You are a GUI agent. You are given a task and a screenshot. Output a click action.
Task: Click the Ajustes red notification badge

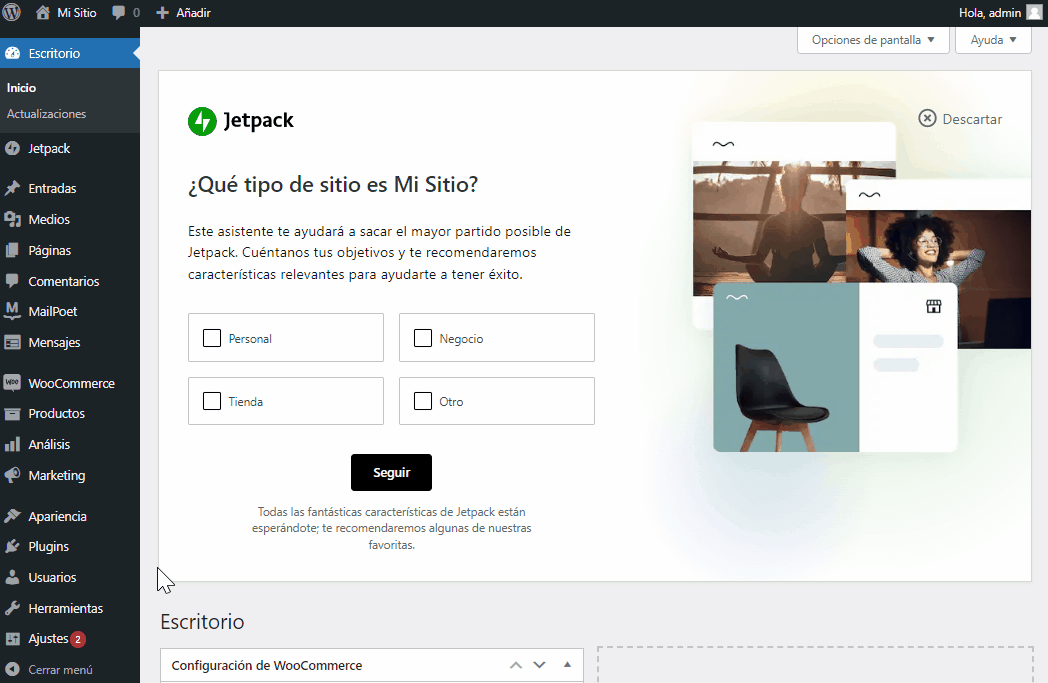pyautogui.click(x=78, y=639)
